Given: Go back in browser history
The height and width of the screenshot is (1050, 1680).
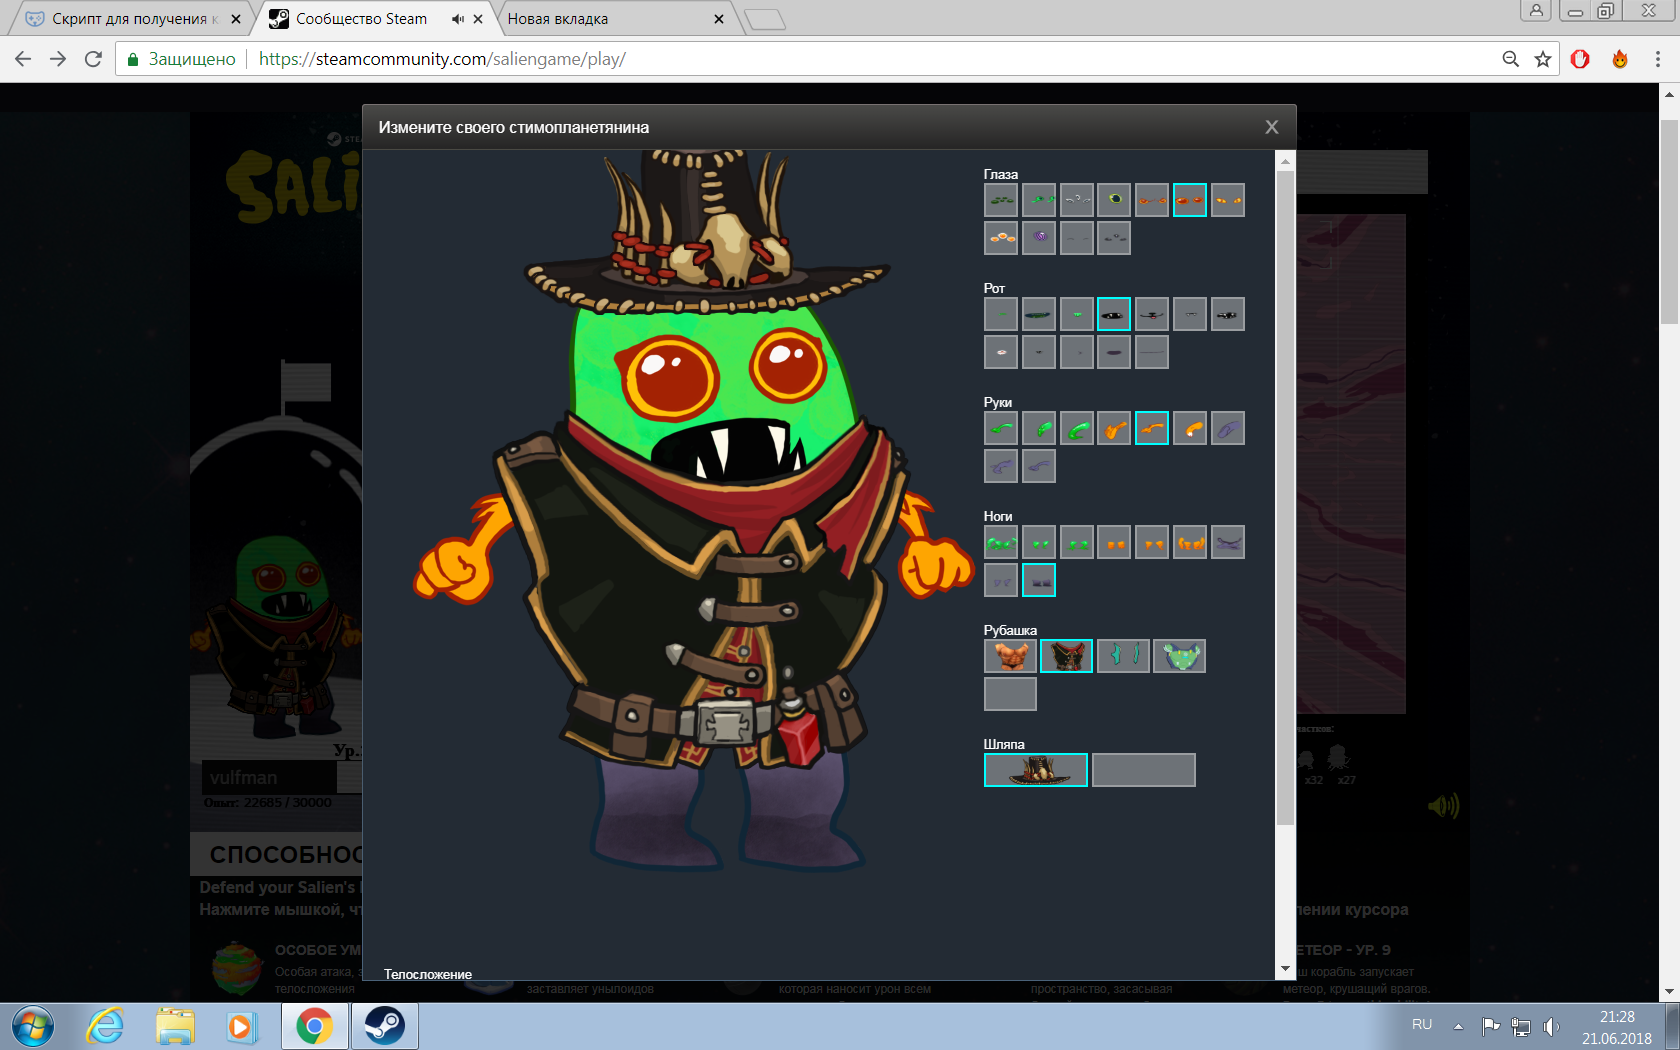Looking at the screenshot, I should [23, 59].
